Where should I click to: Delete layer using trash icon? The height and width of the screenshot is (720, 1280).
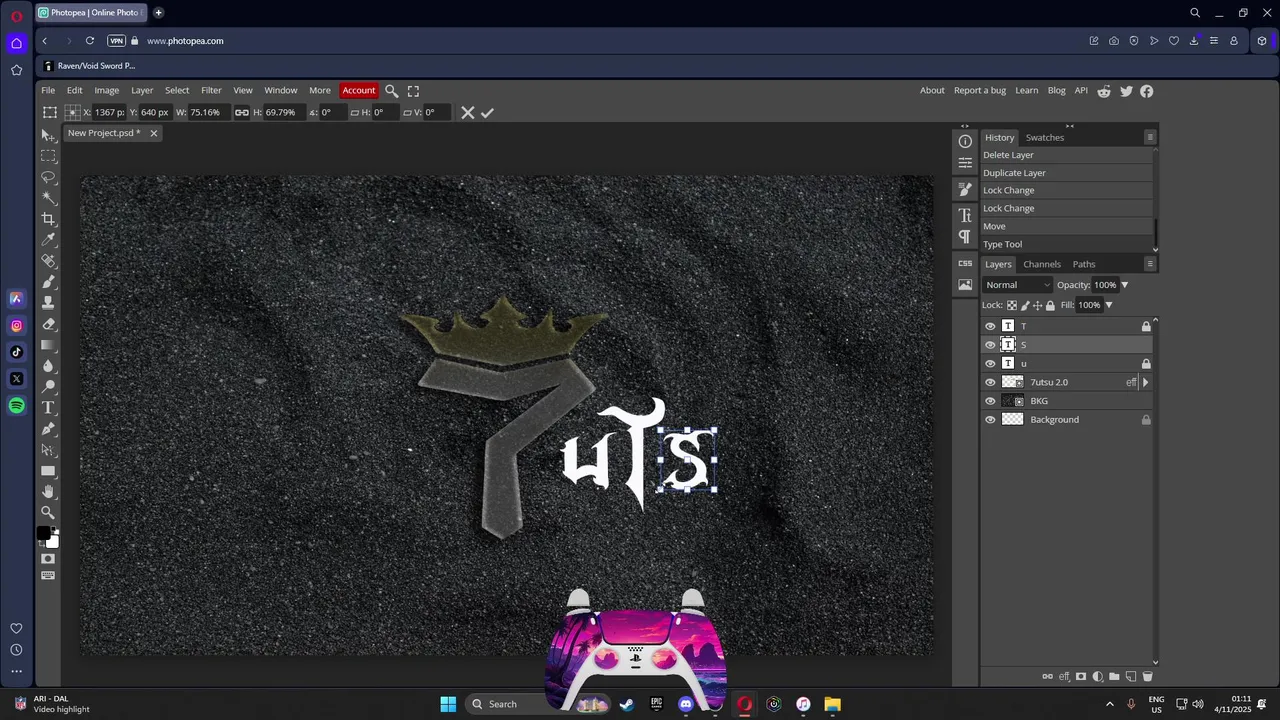coord(1147,677)
